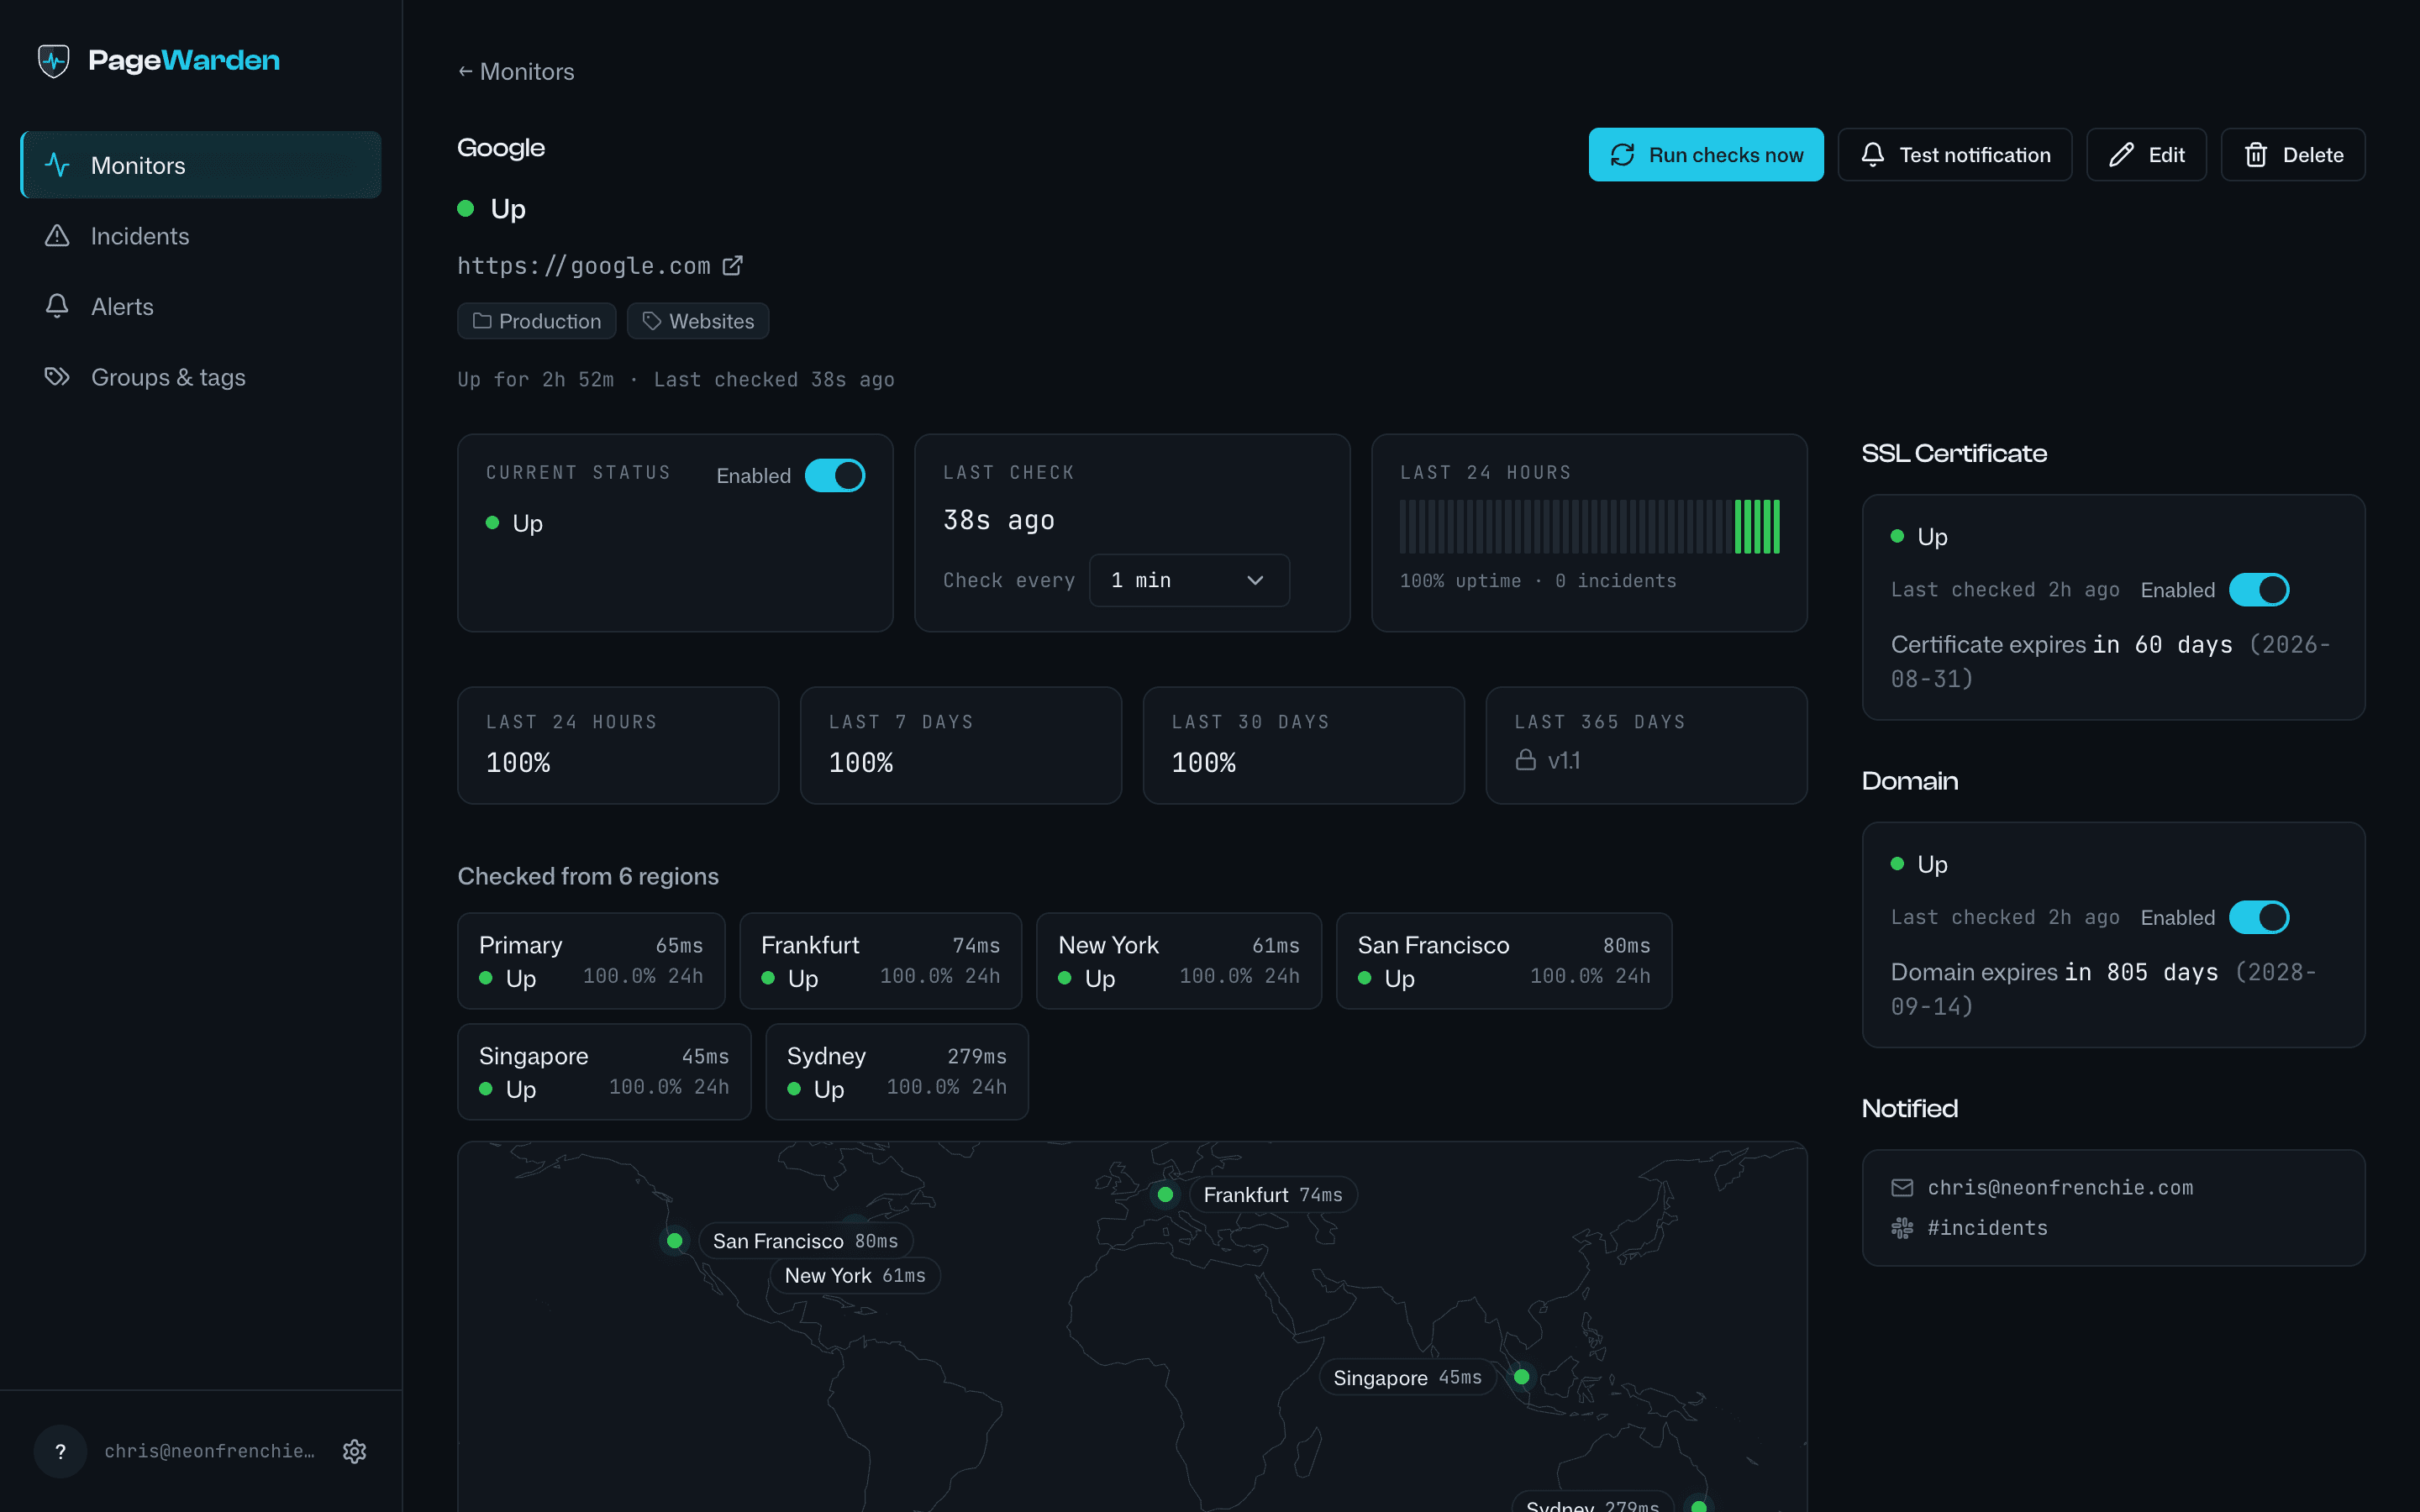Image resolution: width=2420 pixels, height=1512 pixels.
Task: Click the dropdown chevron next to 1 min
Action: click(x=1255, y=580)
